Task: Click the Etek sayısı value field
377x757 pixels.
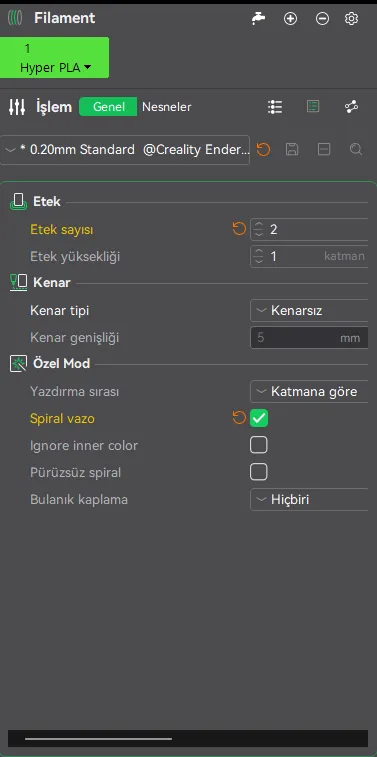Action: pyautogui.click(x=309, y=229)
